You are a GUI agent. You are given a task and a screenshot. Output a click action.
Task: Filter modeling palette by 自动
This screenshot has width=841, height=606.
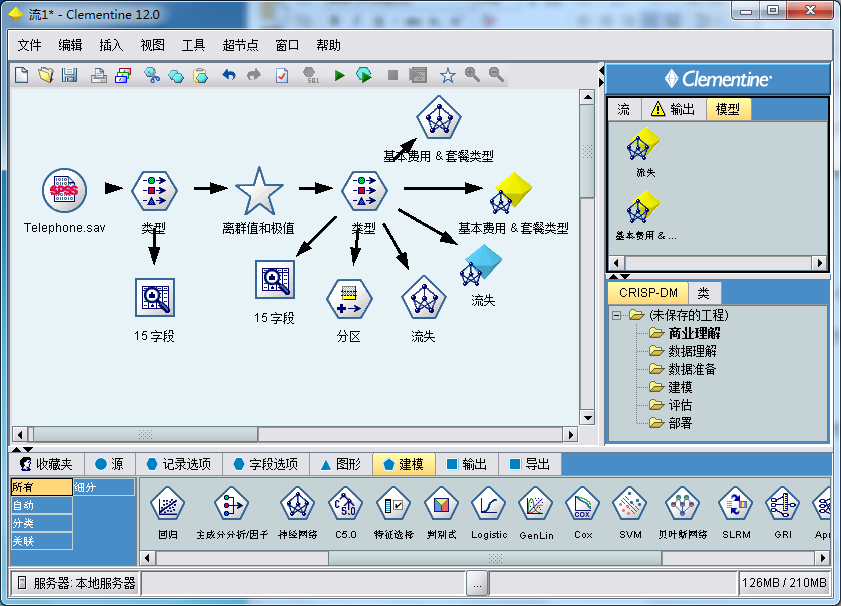[42, 505]
